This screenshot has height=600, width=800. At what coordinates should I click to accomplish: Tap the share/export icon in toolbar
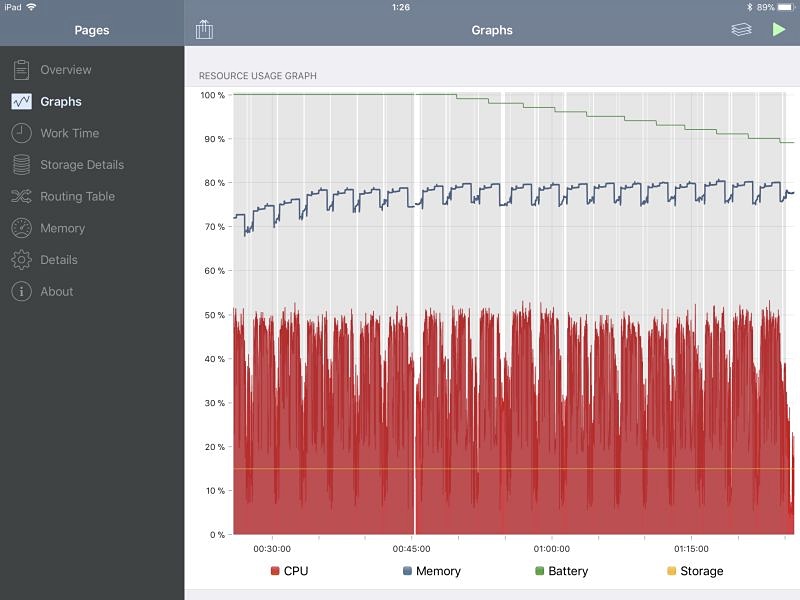coord(204,30)
